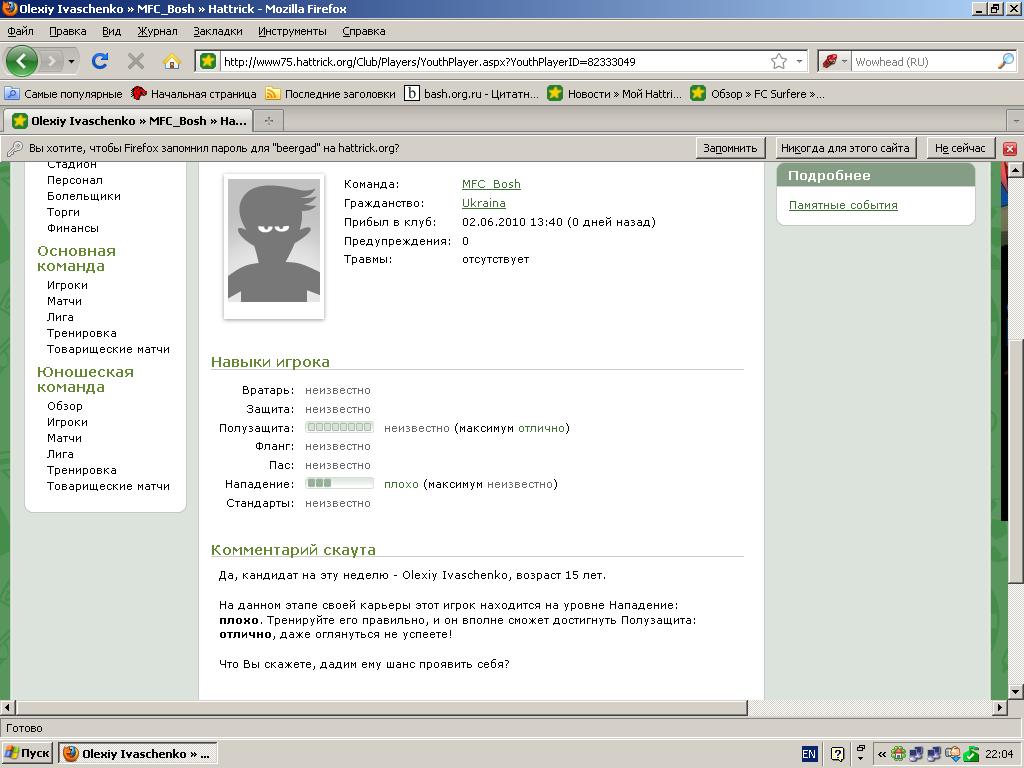1024x768 pixels.
Task: Reload the current page
Action: pos(100,61)
